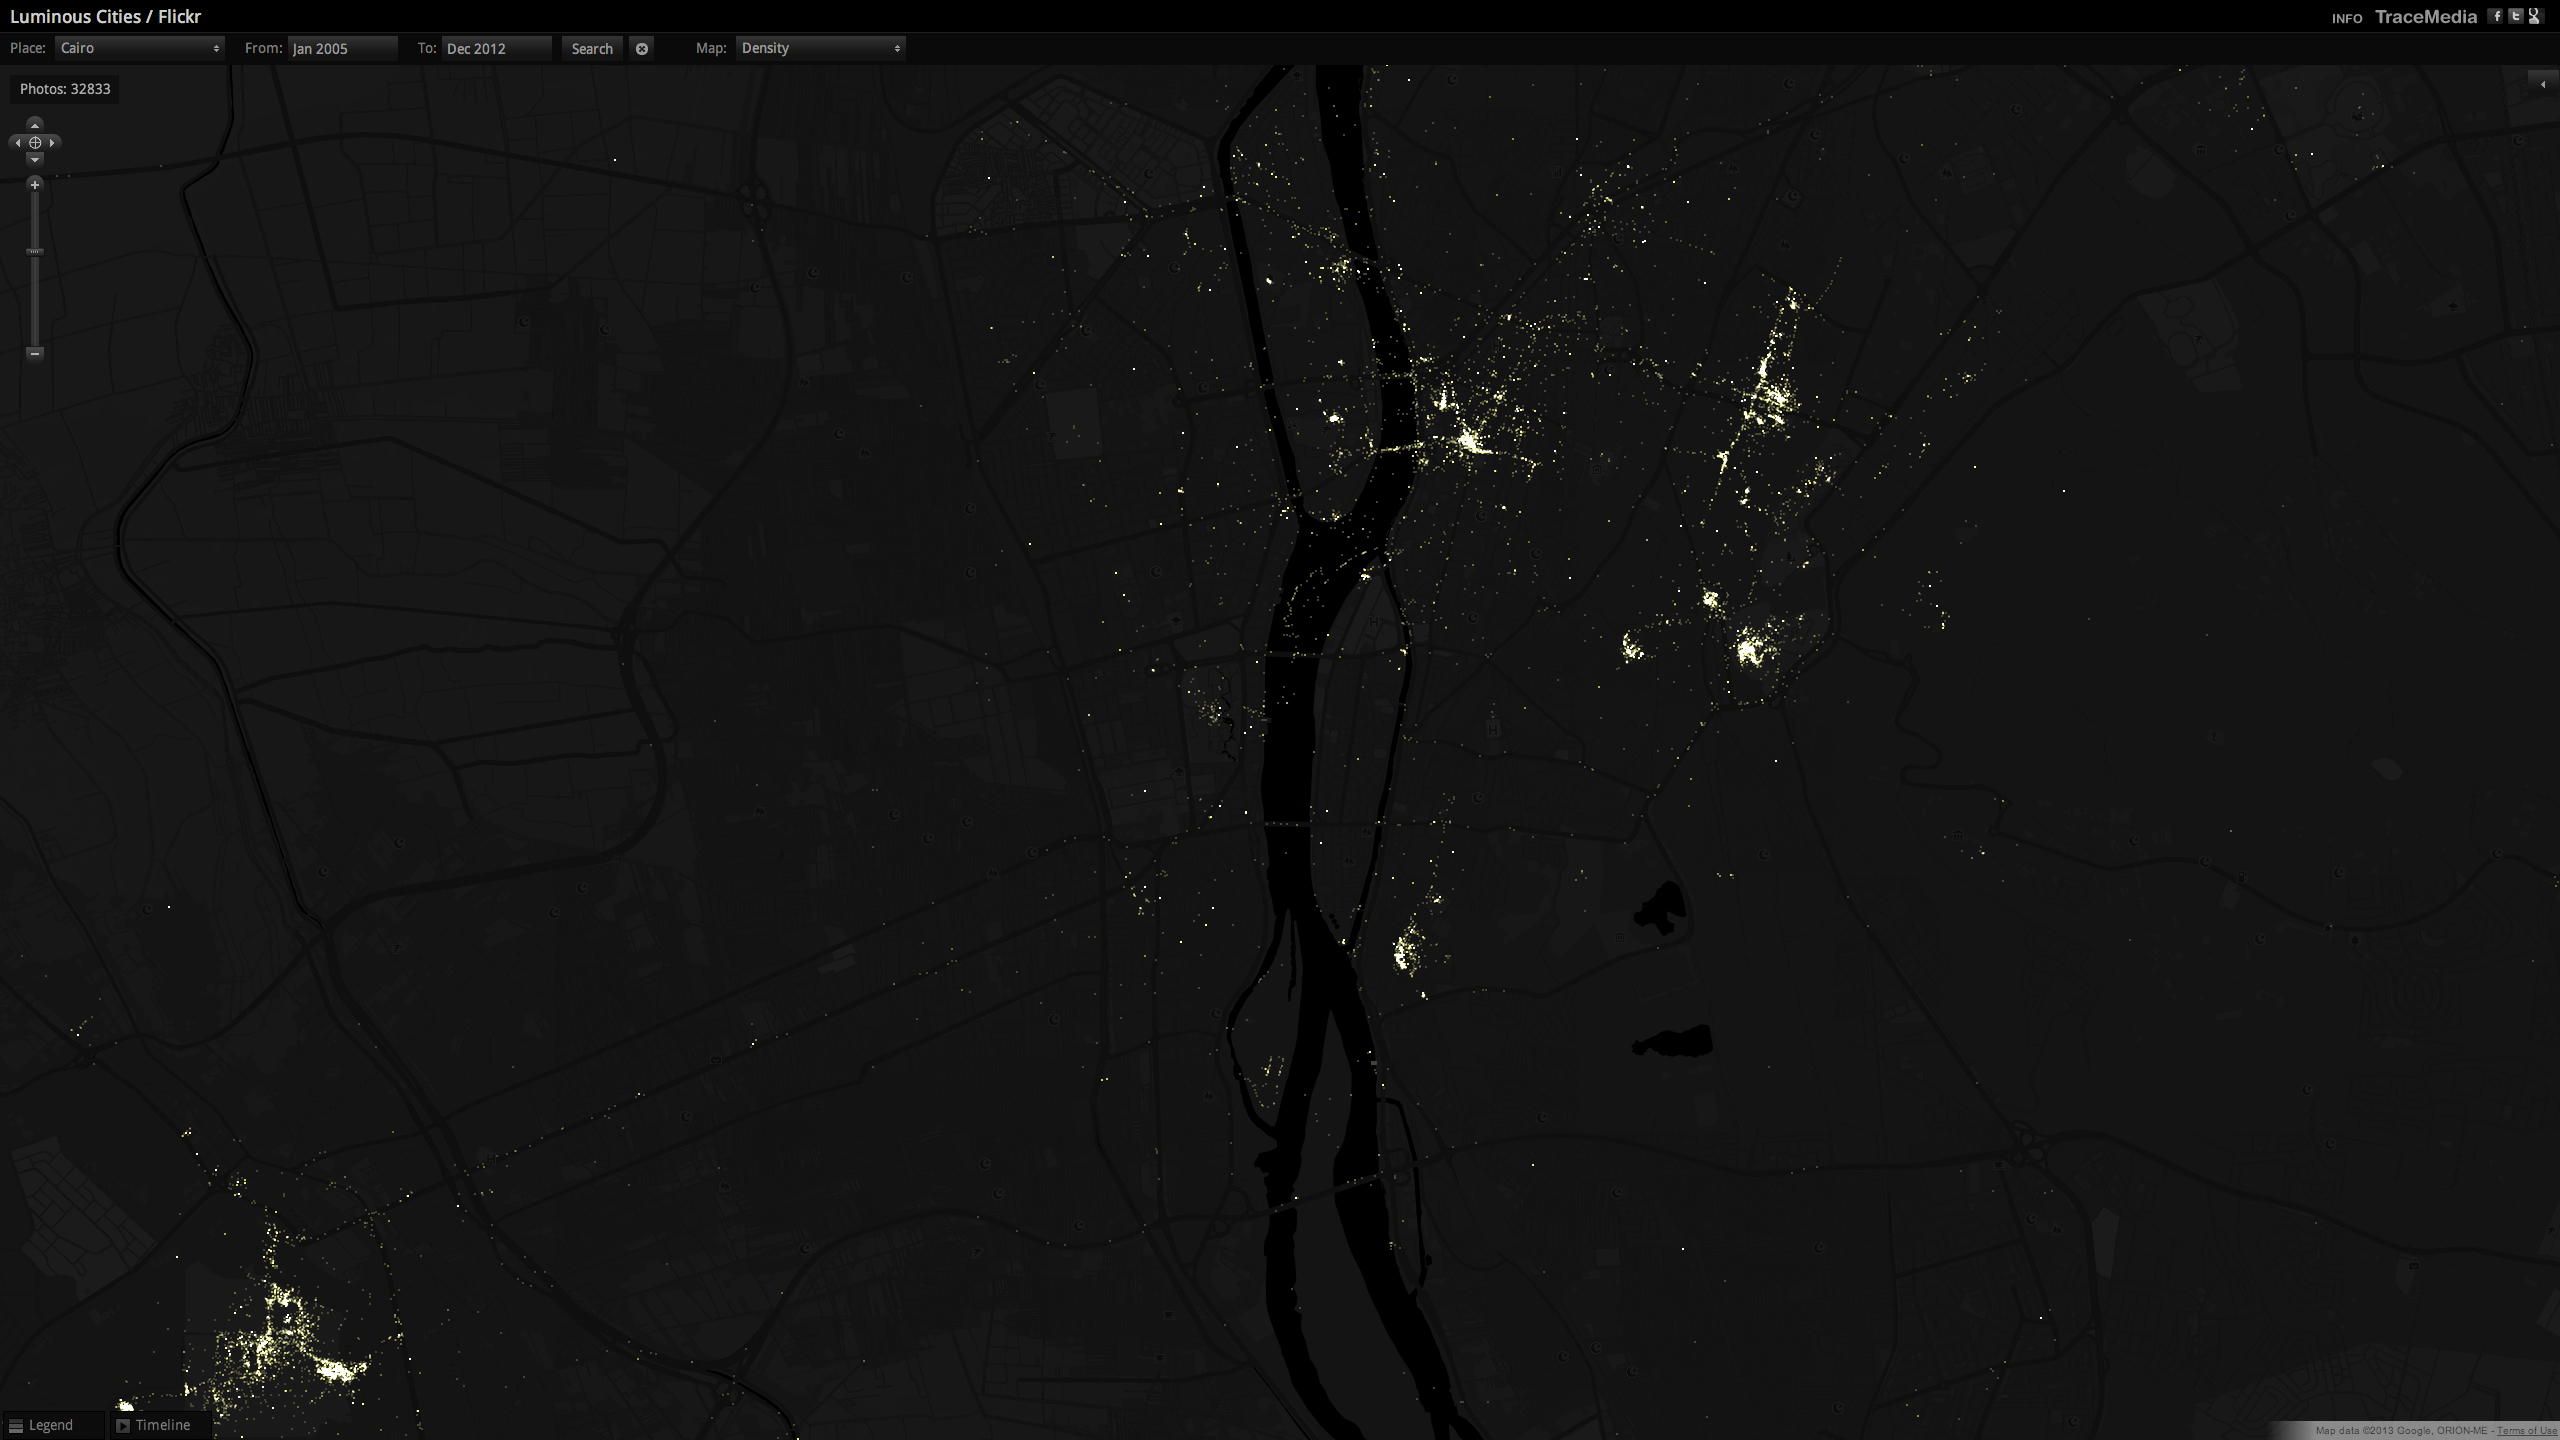Screen dimensions: 2560x1440
Task: Open the TraceMedia link
Action: [x=2425, y=17]
